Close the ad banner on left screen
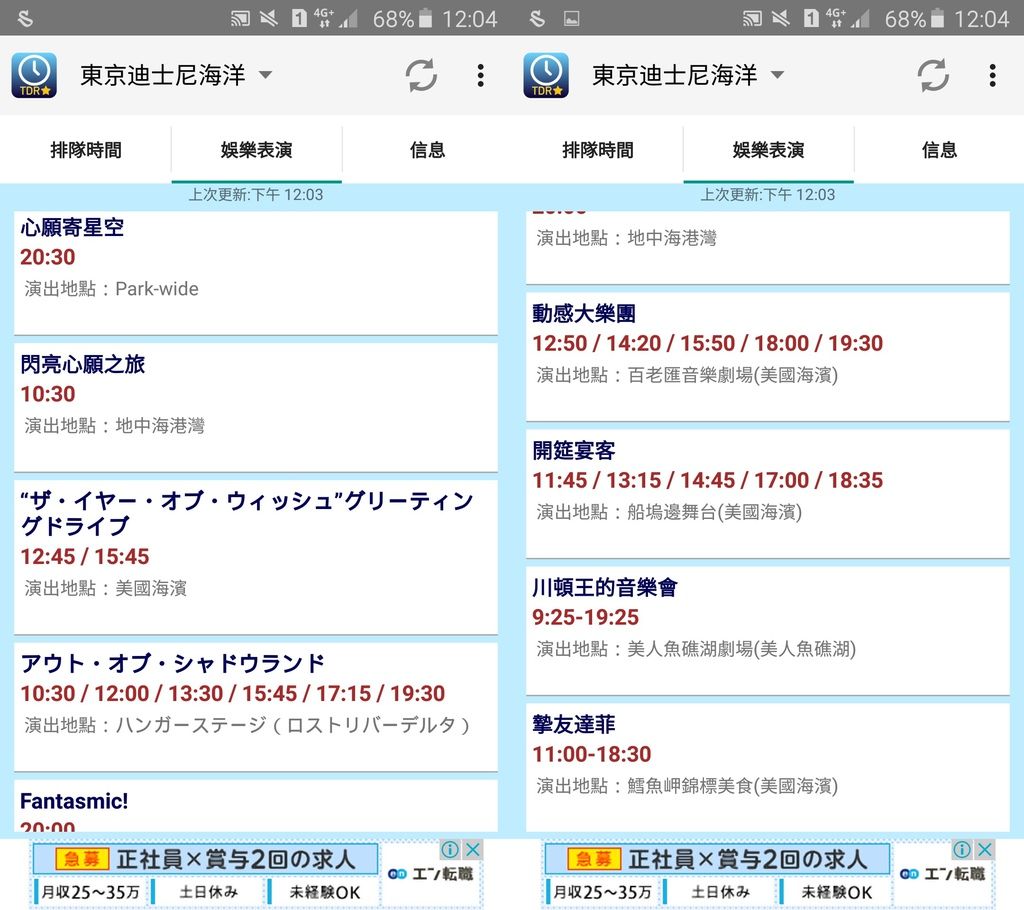The image size is (1024, 910). click(473, 849)
